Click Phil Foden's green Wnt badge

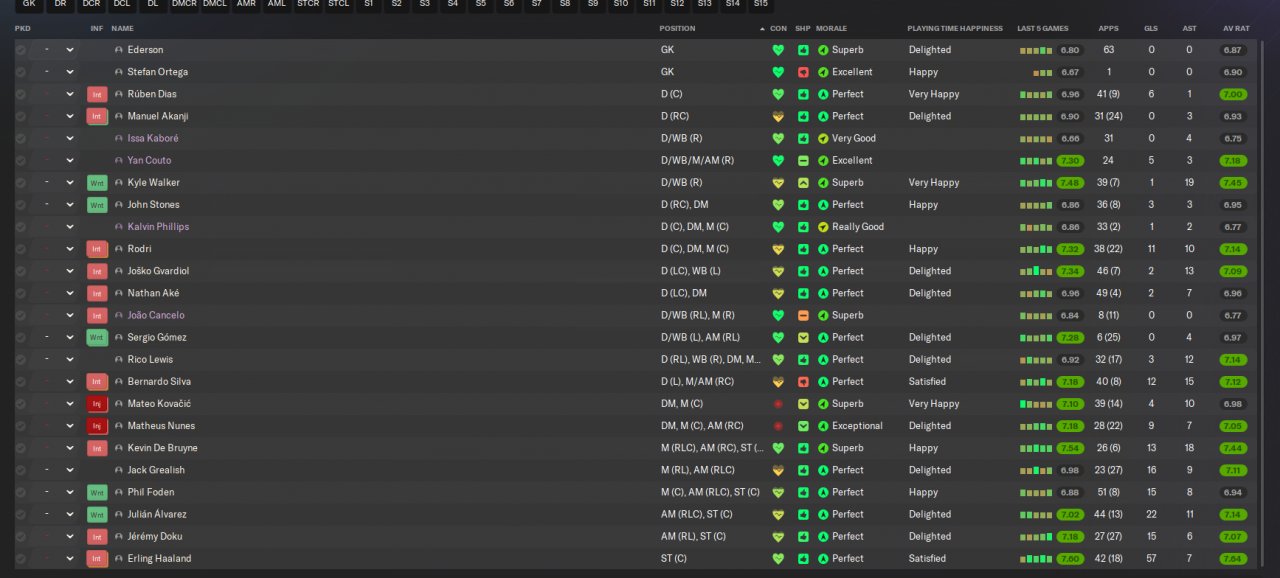(x=97, y=492)
